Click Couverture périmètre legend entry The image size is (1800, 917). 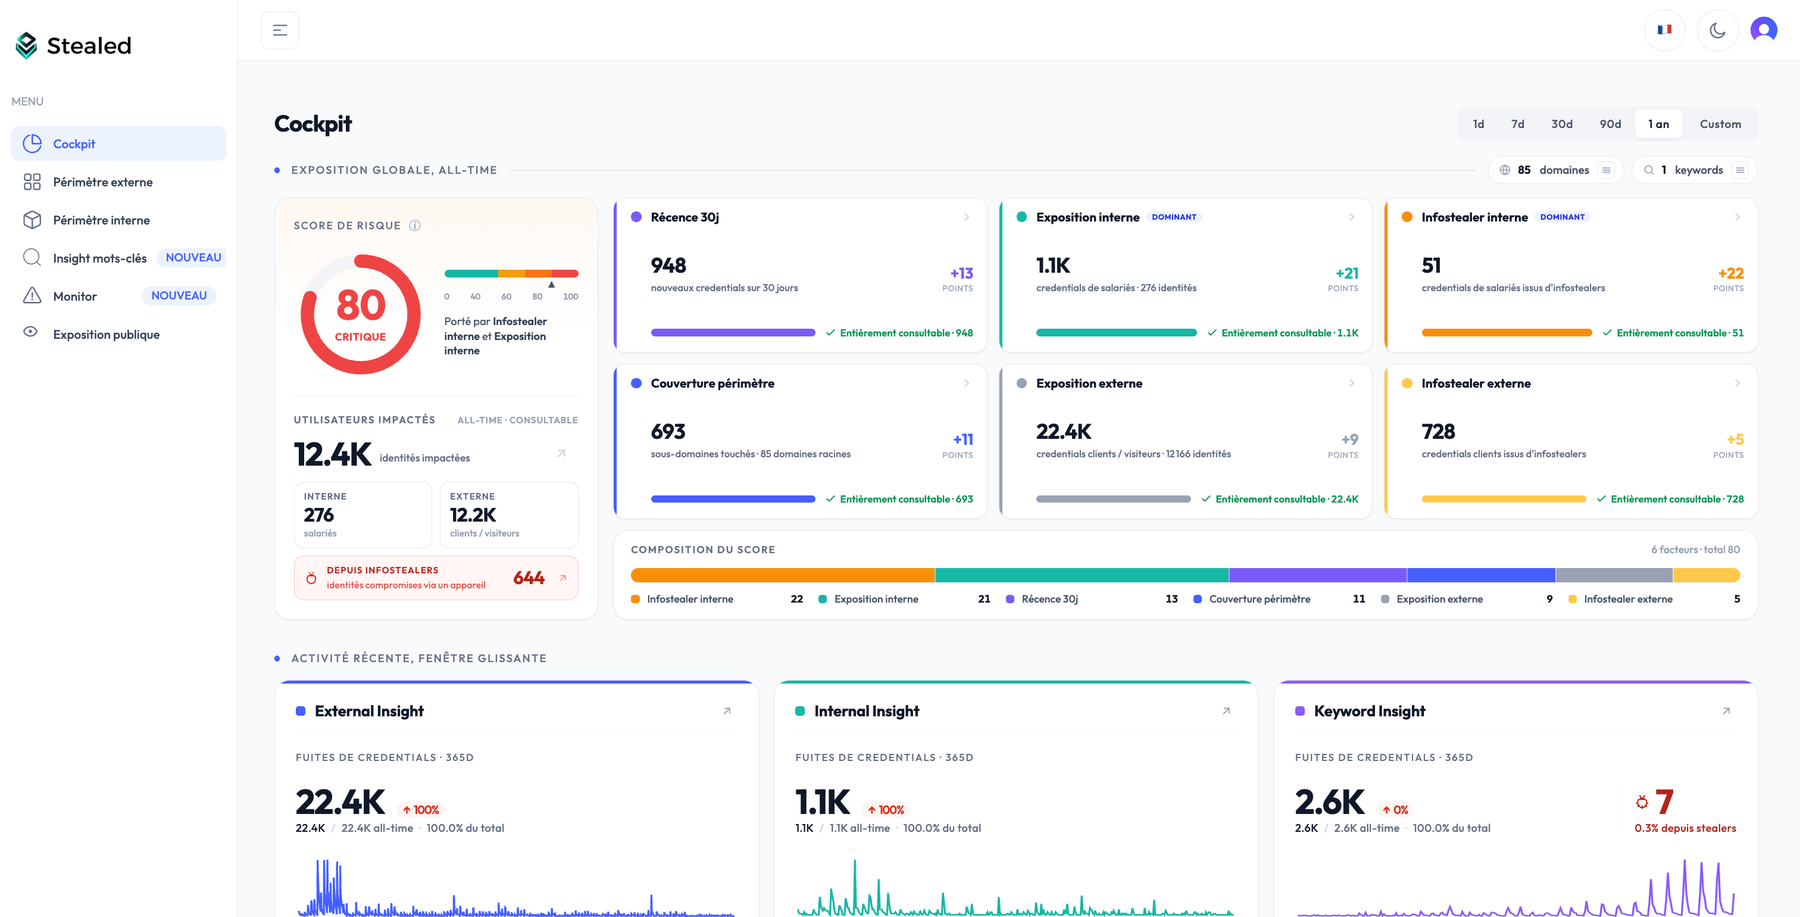(1279, 599)
